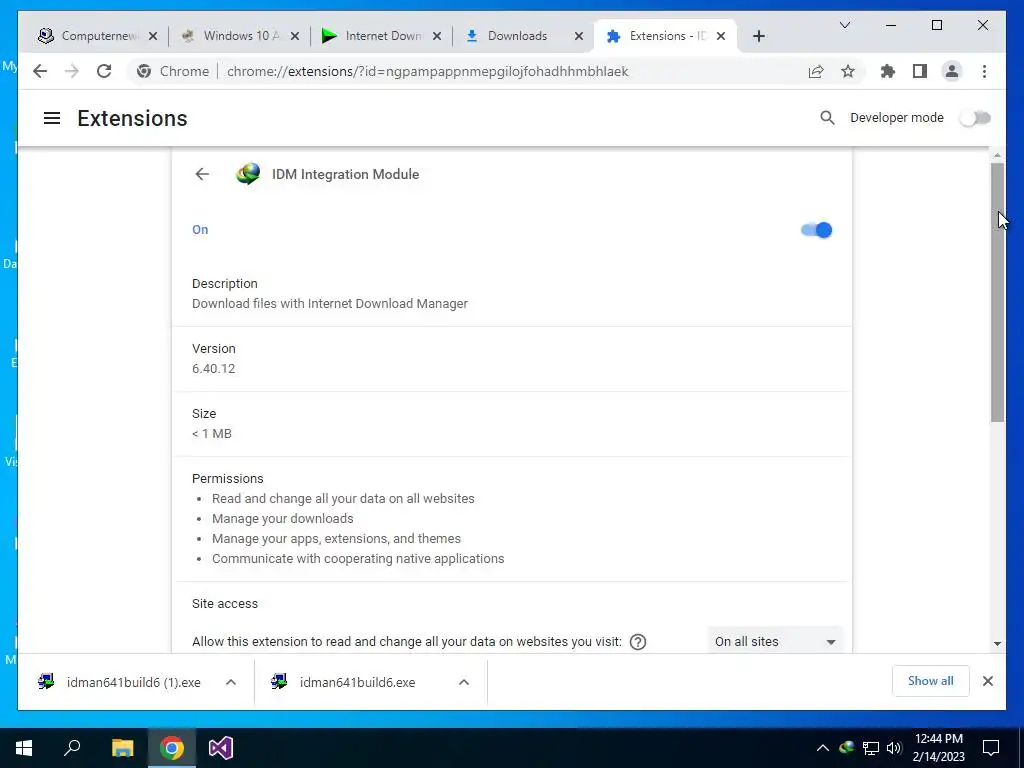Click the scrollbar down arrow

[997, 644]
